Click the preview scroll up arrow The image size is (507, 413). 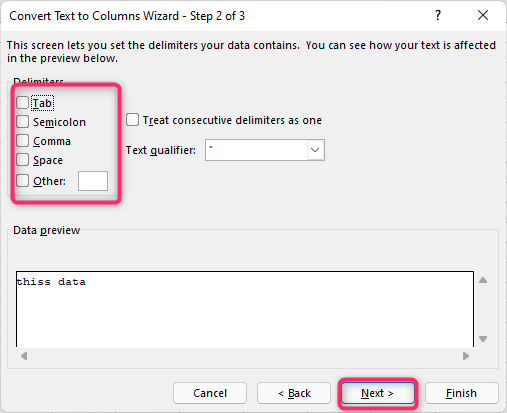[483, 280]
